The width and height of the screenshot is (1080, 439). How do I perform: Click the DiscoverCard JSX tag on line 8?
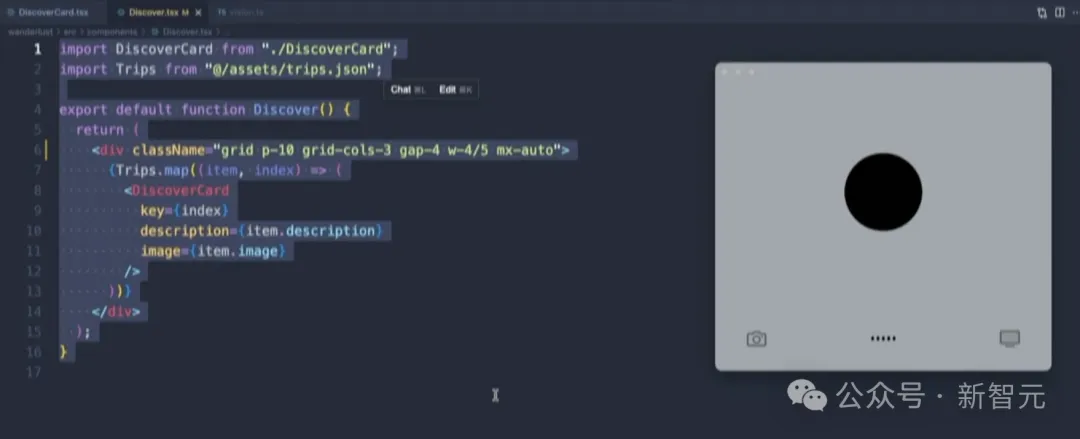pyautogui.click(x=180, y=190)
